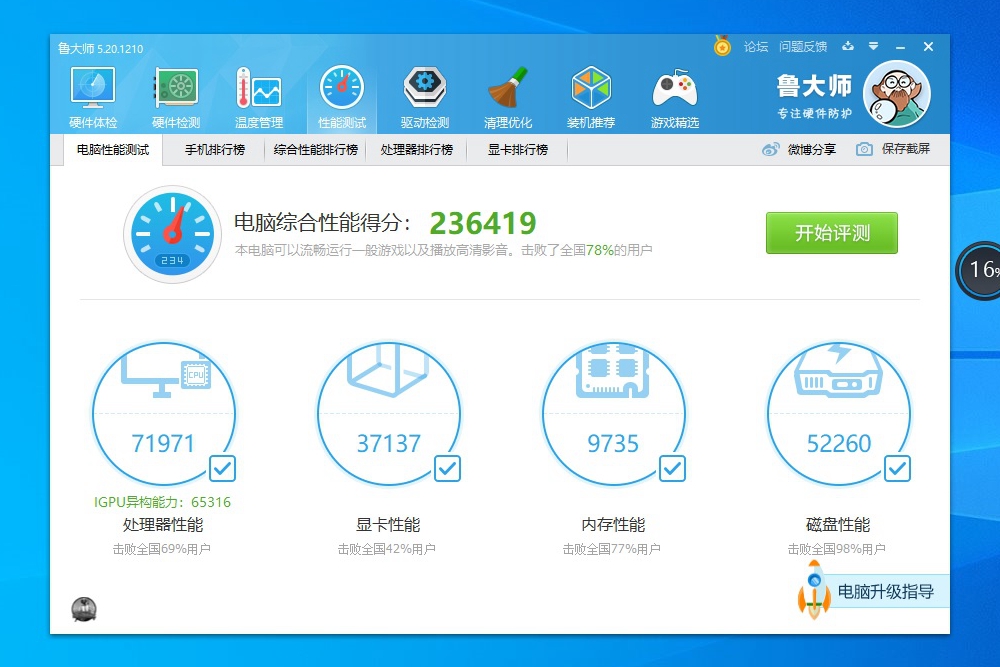Open 温度管理 temperature management
1000x667 pixels.
point(259,98)
